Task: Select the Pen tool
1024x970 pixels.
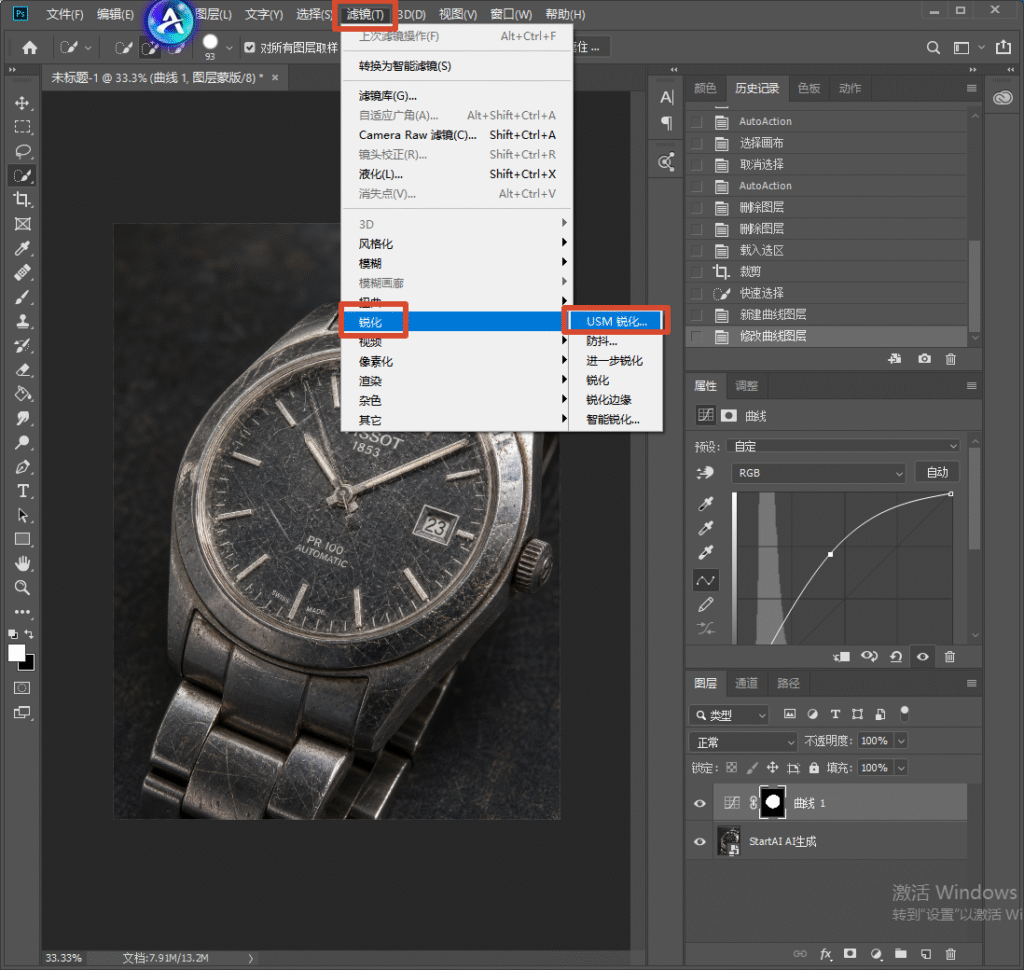Action: [x=22, y=467]
